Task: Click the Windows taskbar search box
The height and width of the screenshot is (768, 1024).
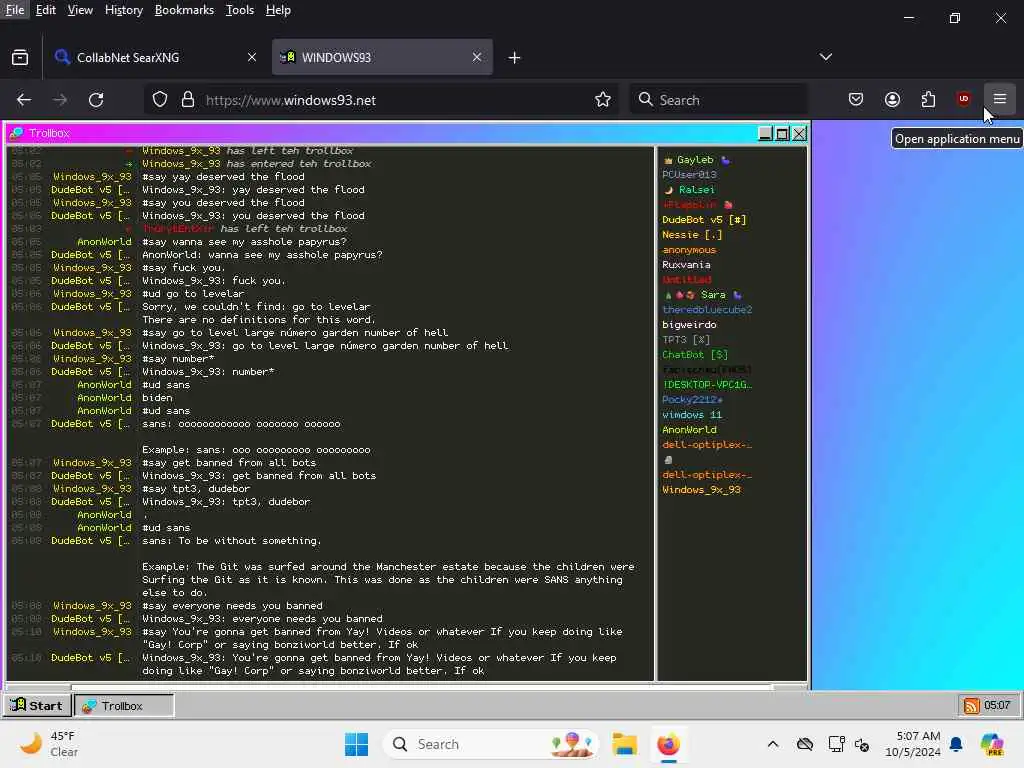Action: click(x=490, y=744)
